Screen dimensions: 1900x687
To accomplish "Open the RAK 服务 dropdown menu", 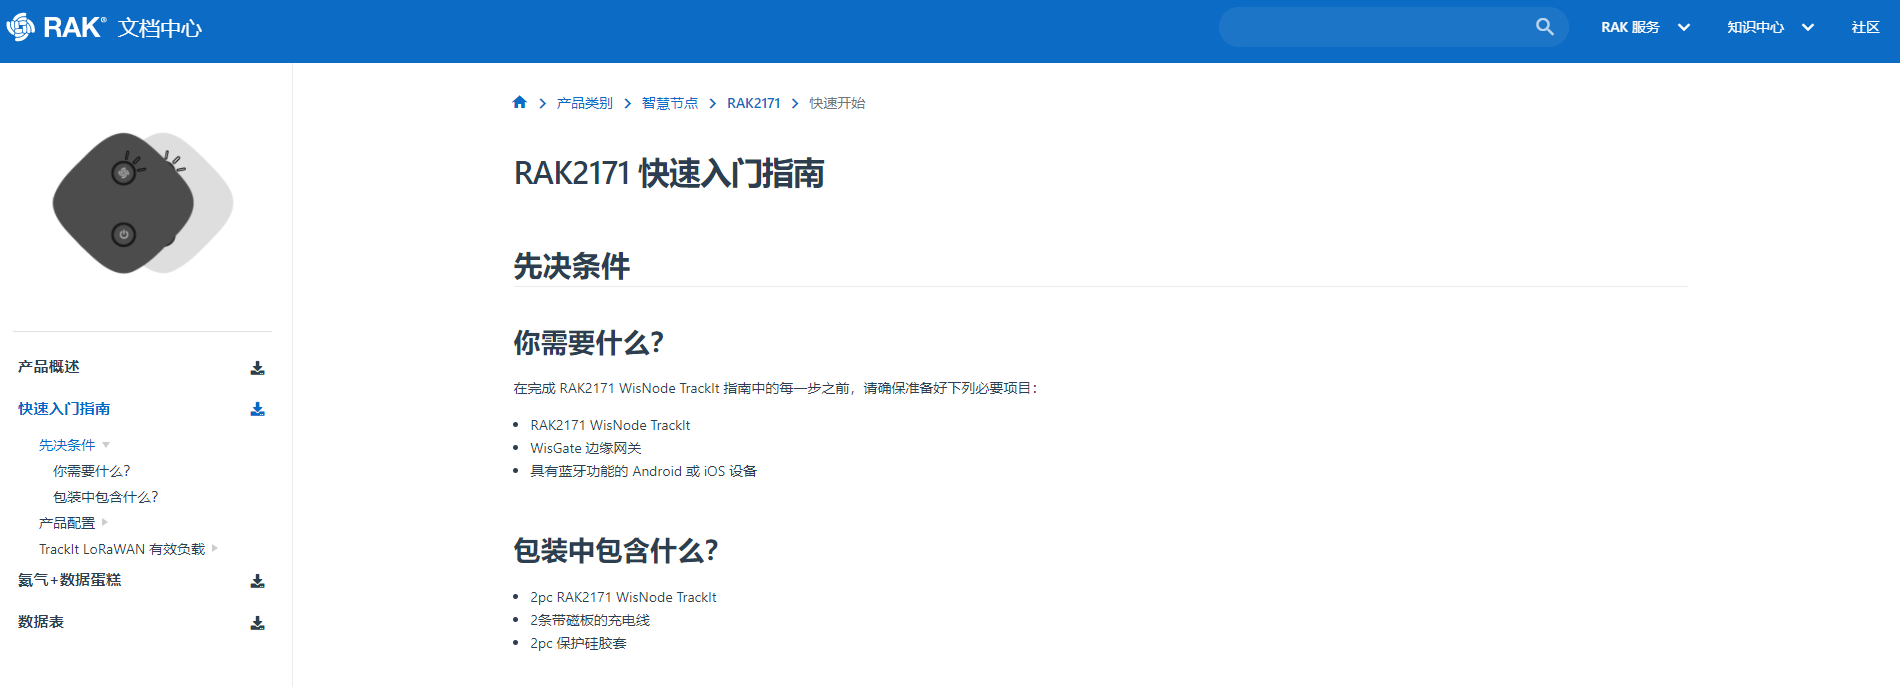I will tap(1645, 27).
